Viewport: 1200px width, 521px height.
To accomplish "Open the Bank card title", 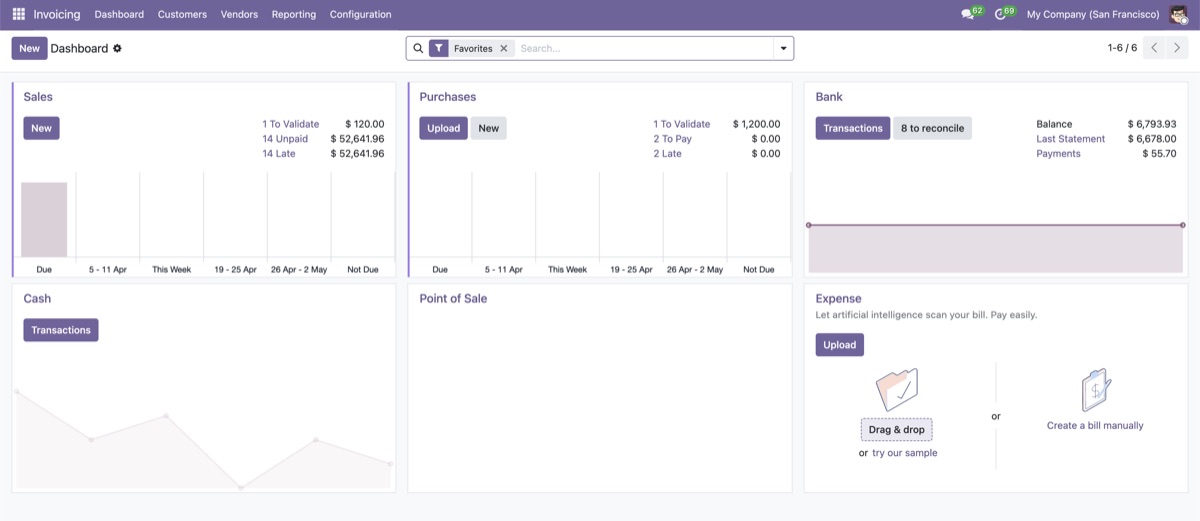I will click(x=829, y=97).
